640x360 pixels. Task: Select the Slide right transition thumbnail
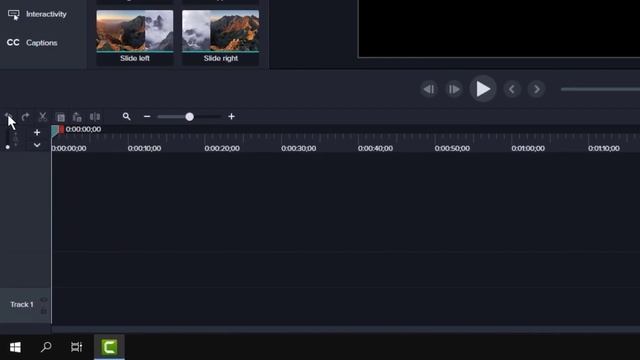point(220,37)
